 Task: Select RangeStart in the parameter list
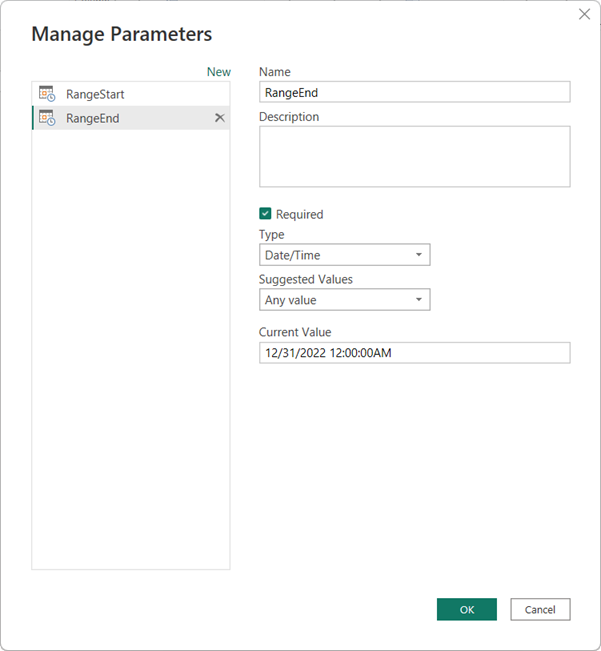(x=131, y=94)
